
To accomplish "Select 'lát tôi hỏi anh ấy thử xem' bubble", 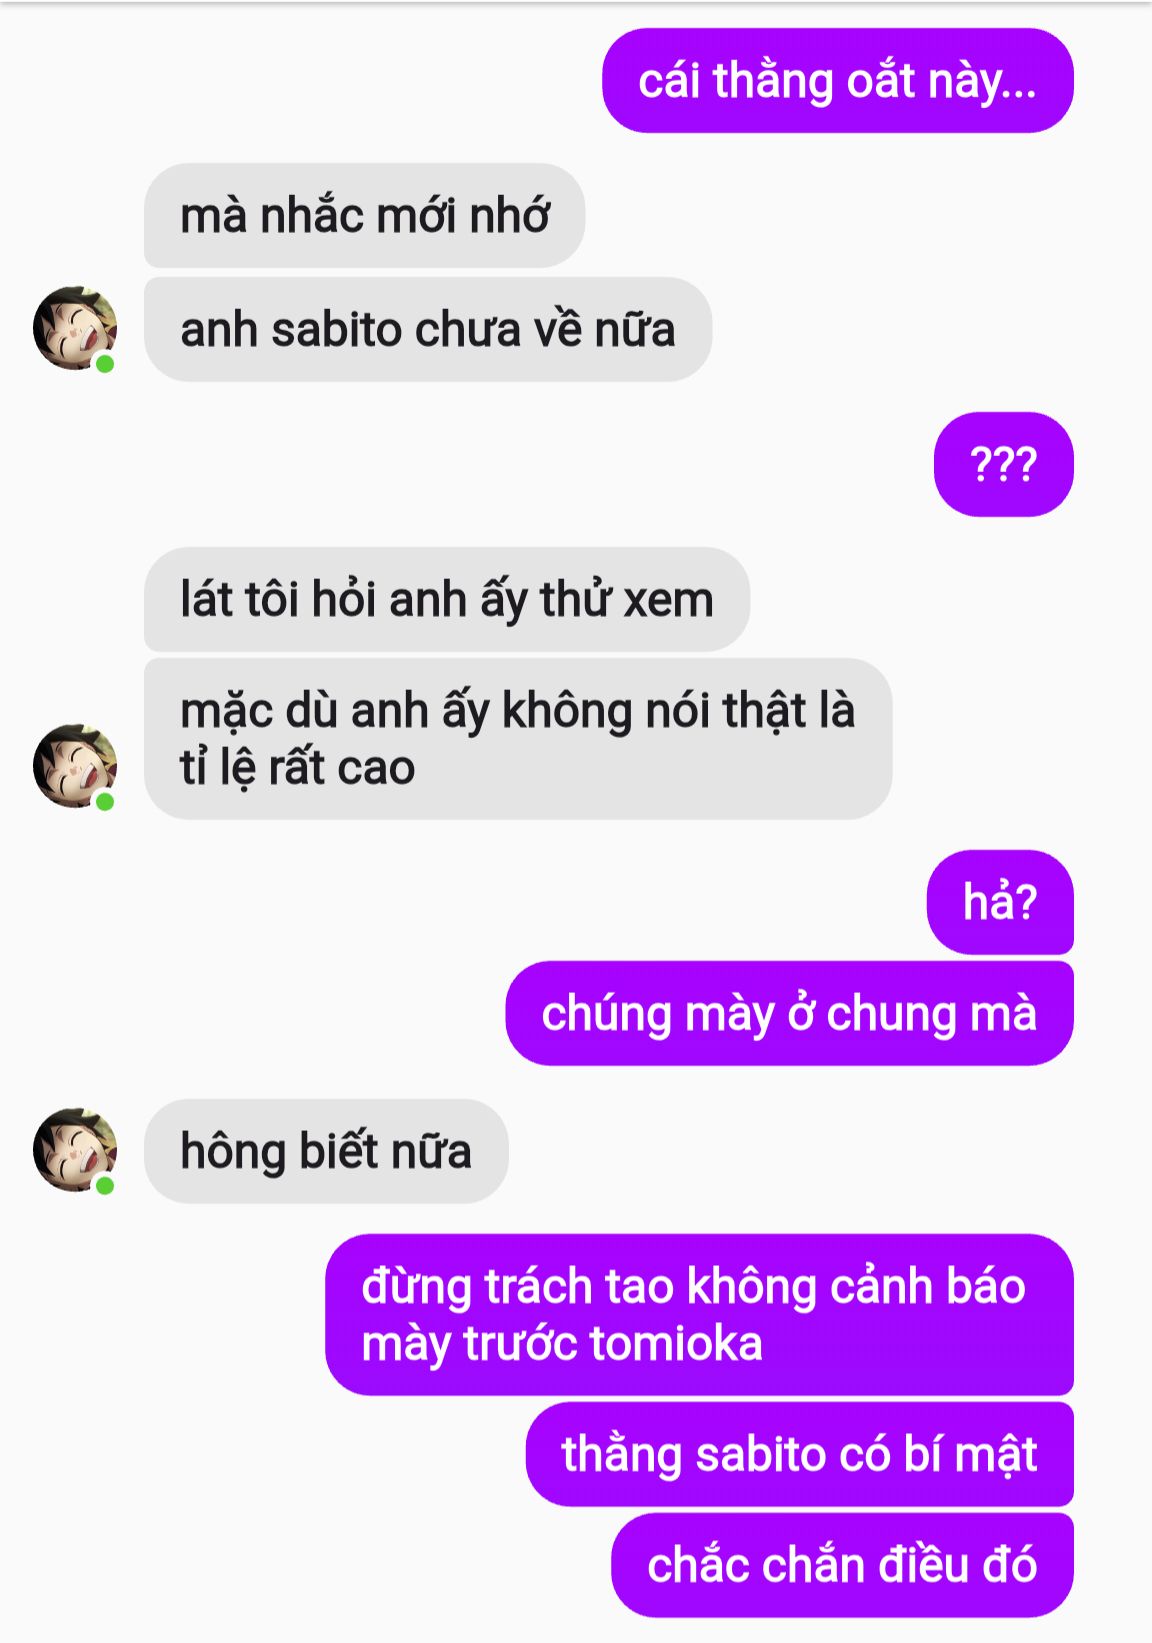I will [x=447, y=599].
